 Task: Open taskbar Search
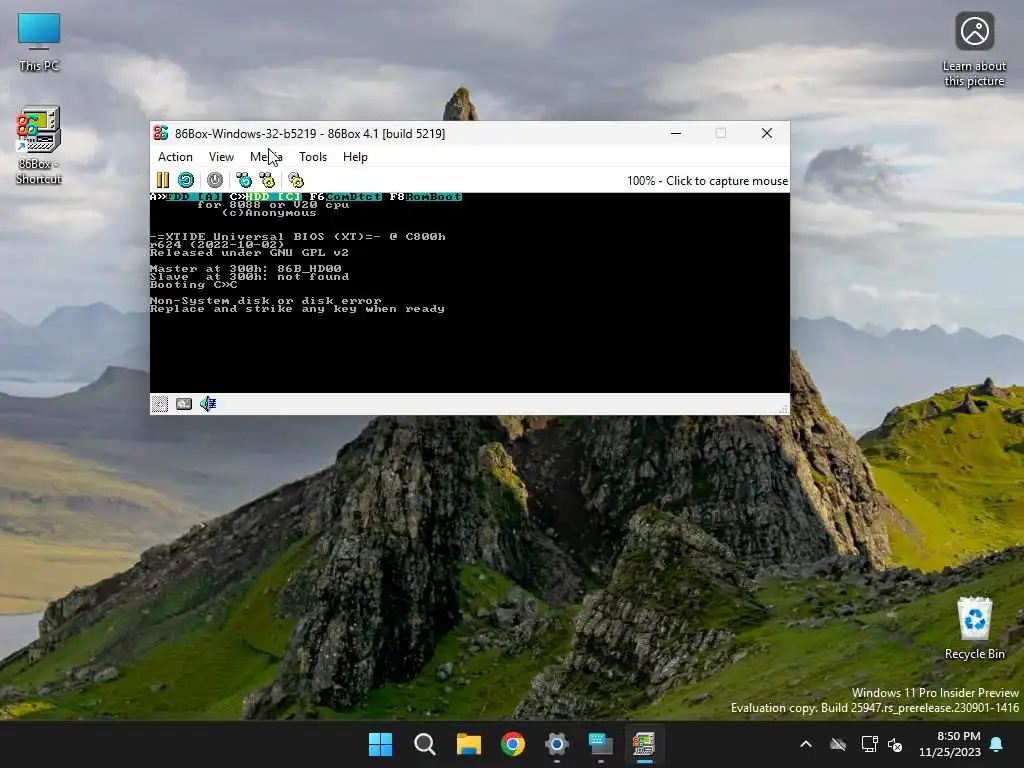click(x=424, y=744)
